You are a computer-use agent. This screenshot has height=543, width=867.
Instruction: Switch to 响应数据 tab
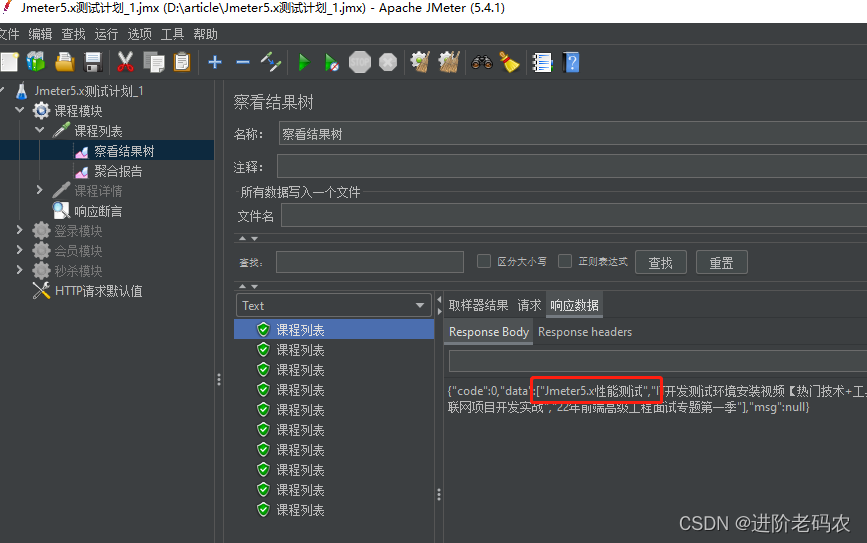[x=574, y=305]
